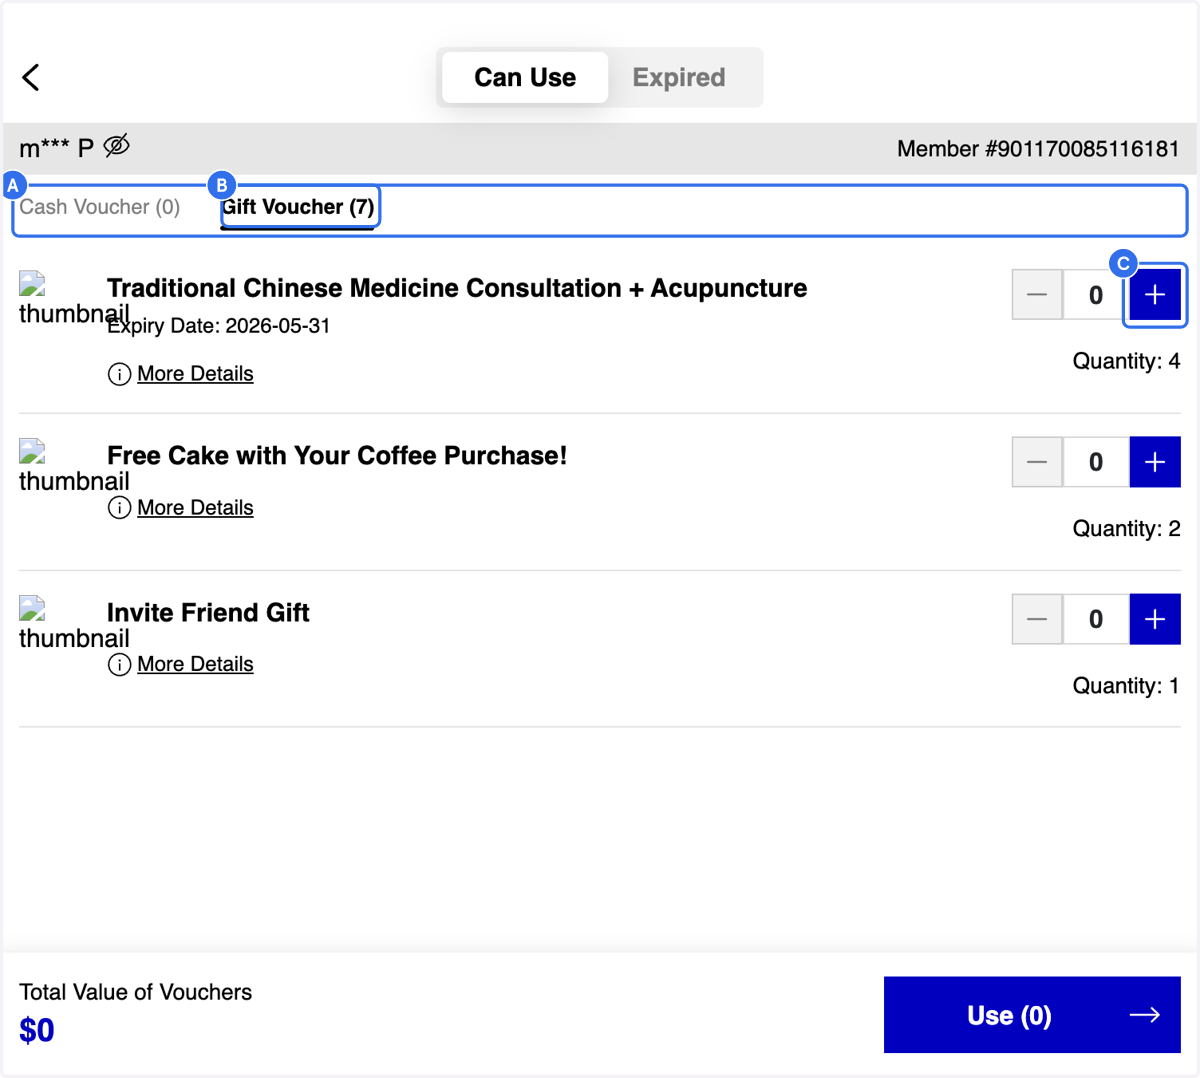The height and width of the screenshot is (1078, 1200).
Task: Switch to the Expired tab
Action: [679, 77]
